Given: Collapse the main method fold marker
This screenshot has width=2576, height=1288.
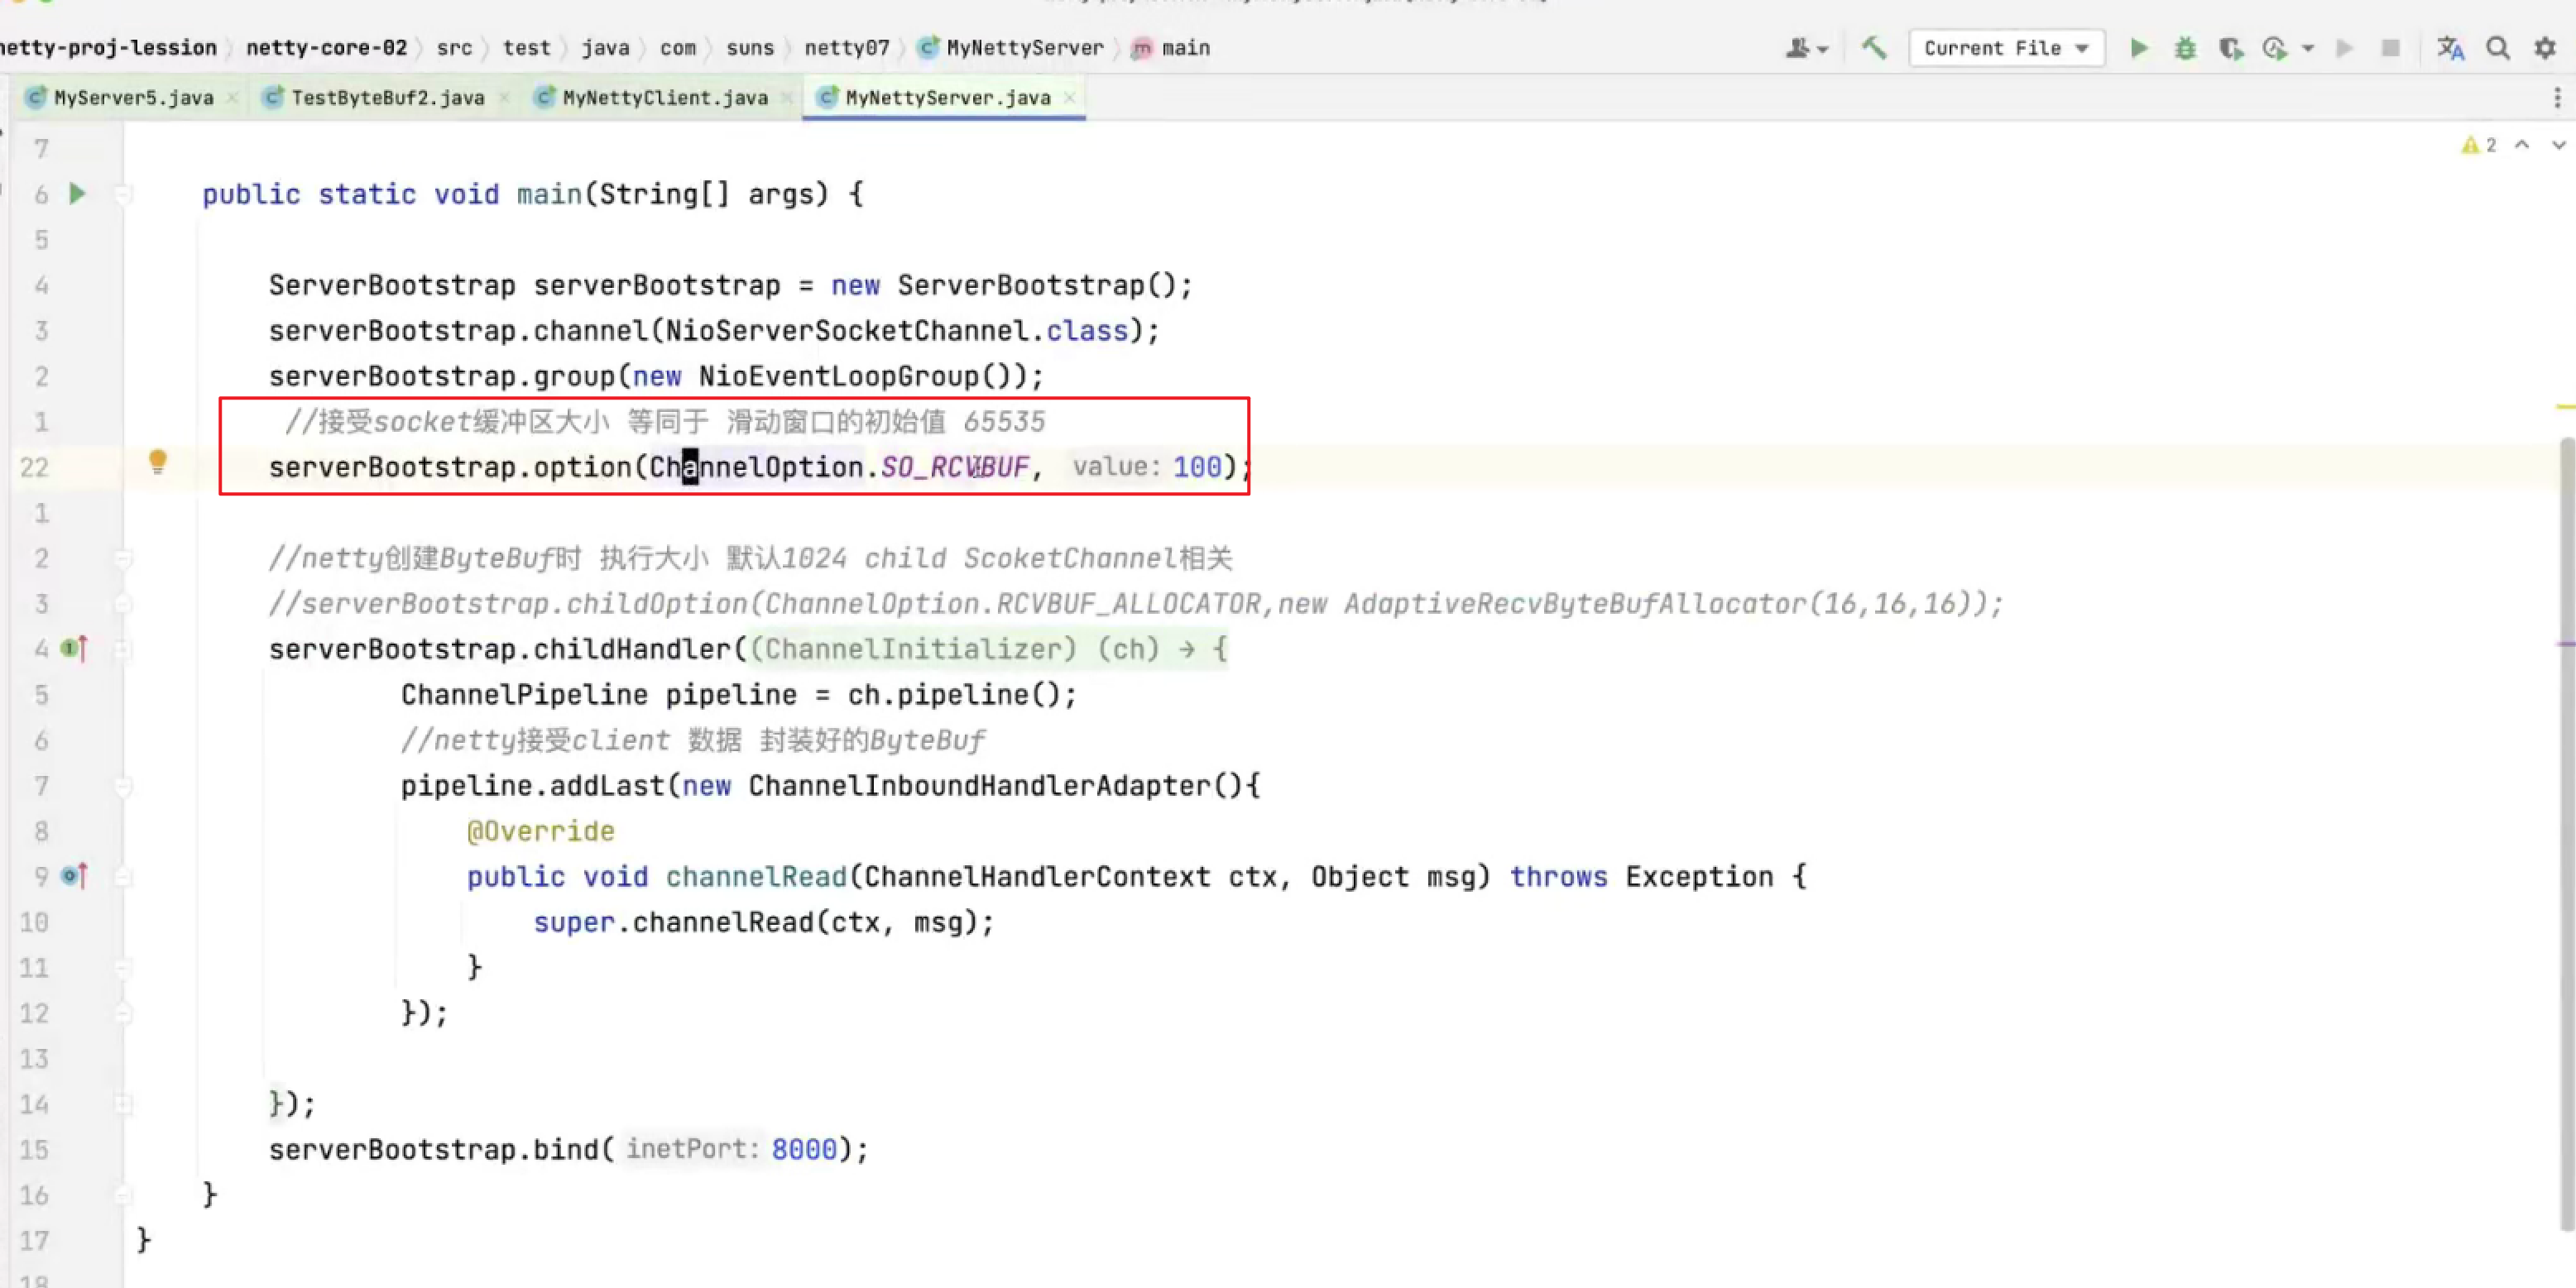Looking at the screenshot, I should 123,194.
